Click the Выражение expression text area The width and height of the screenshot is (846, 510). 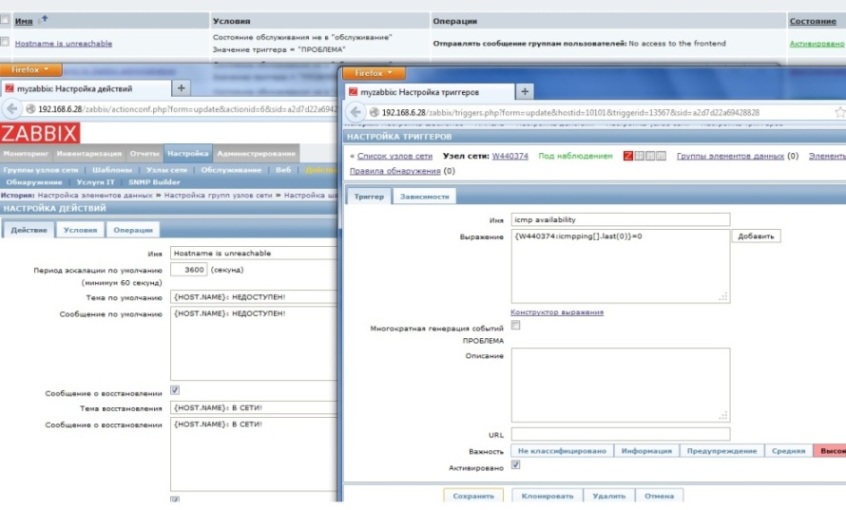620,267
